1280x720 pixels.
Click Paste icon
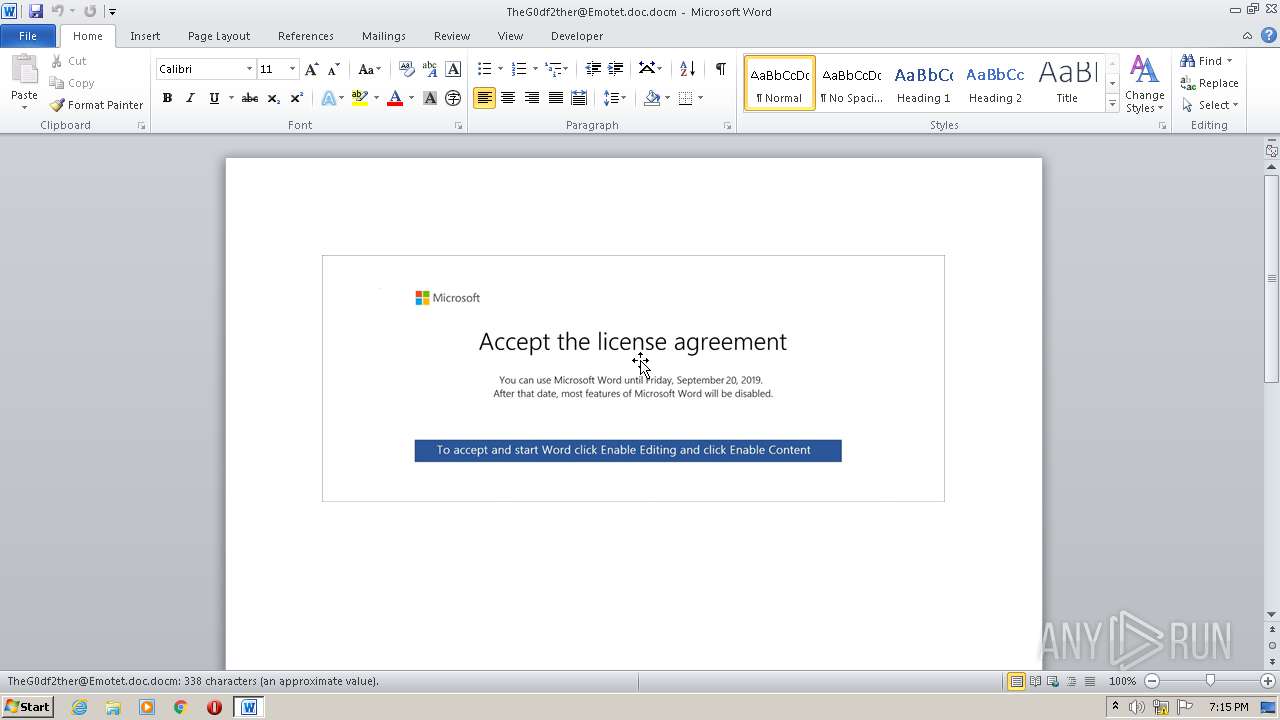[x=24, y=72]
